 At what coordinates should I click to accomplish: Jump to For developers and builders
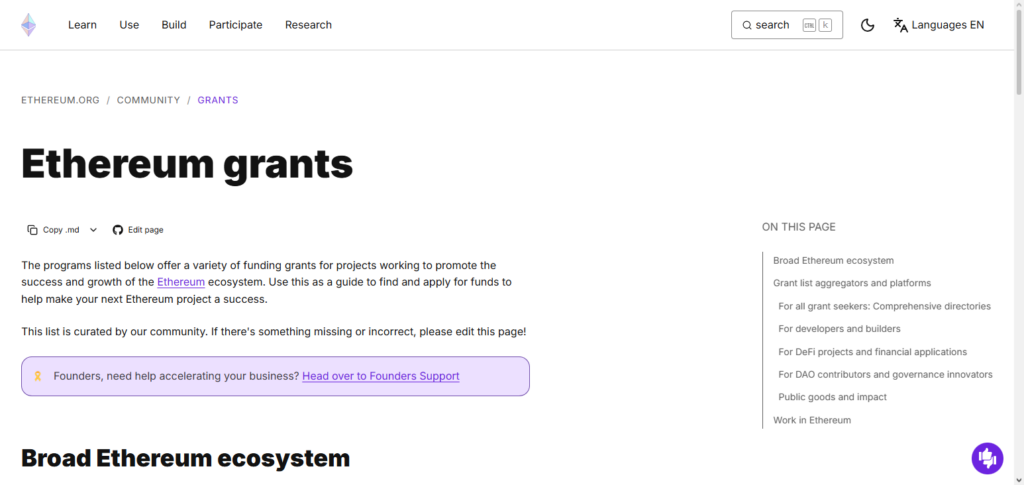point(839,329)
